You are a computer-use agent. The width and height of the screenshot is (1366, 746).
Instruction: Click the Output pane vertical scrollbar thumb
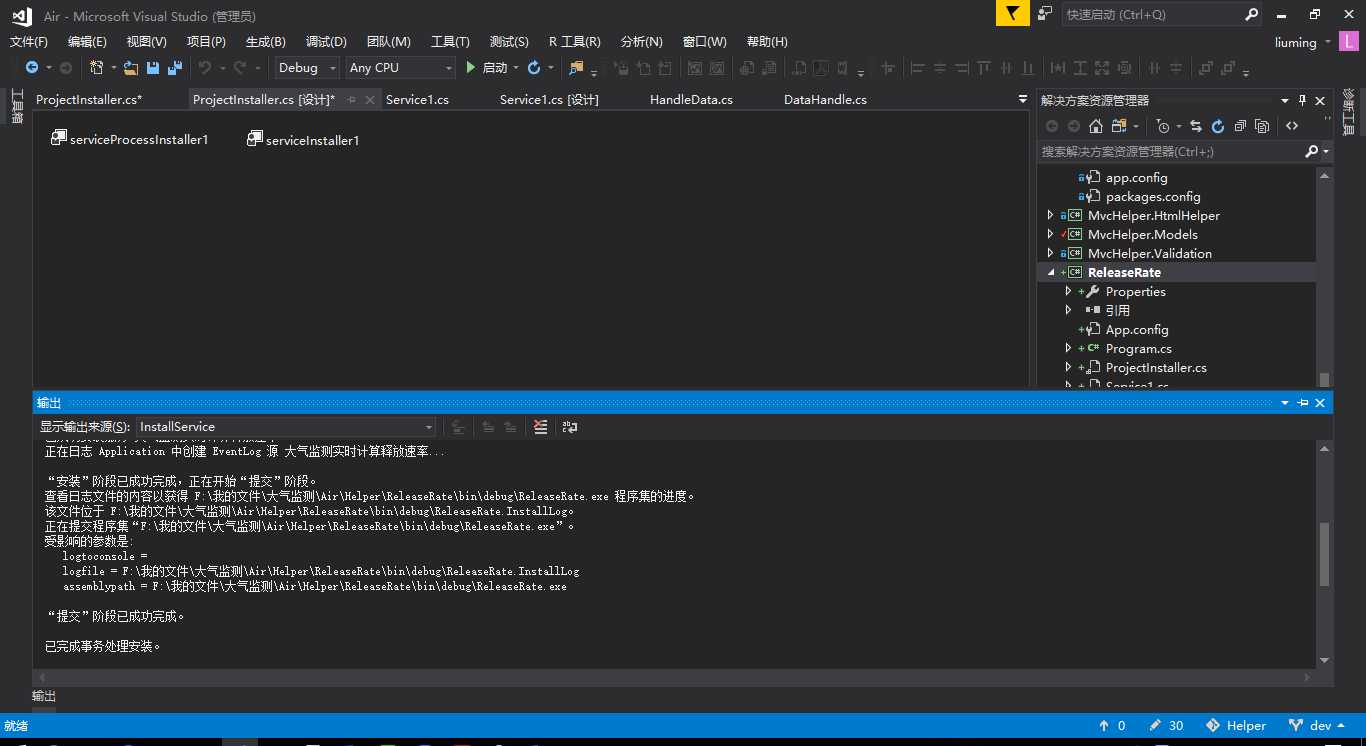point(1324,554)
